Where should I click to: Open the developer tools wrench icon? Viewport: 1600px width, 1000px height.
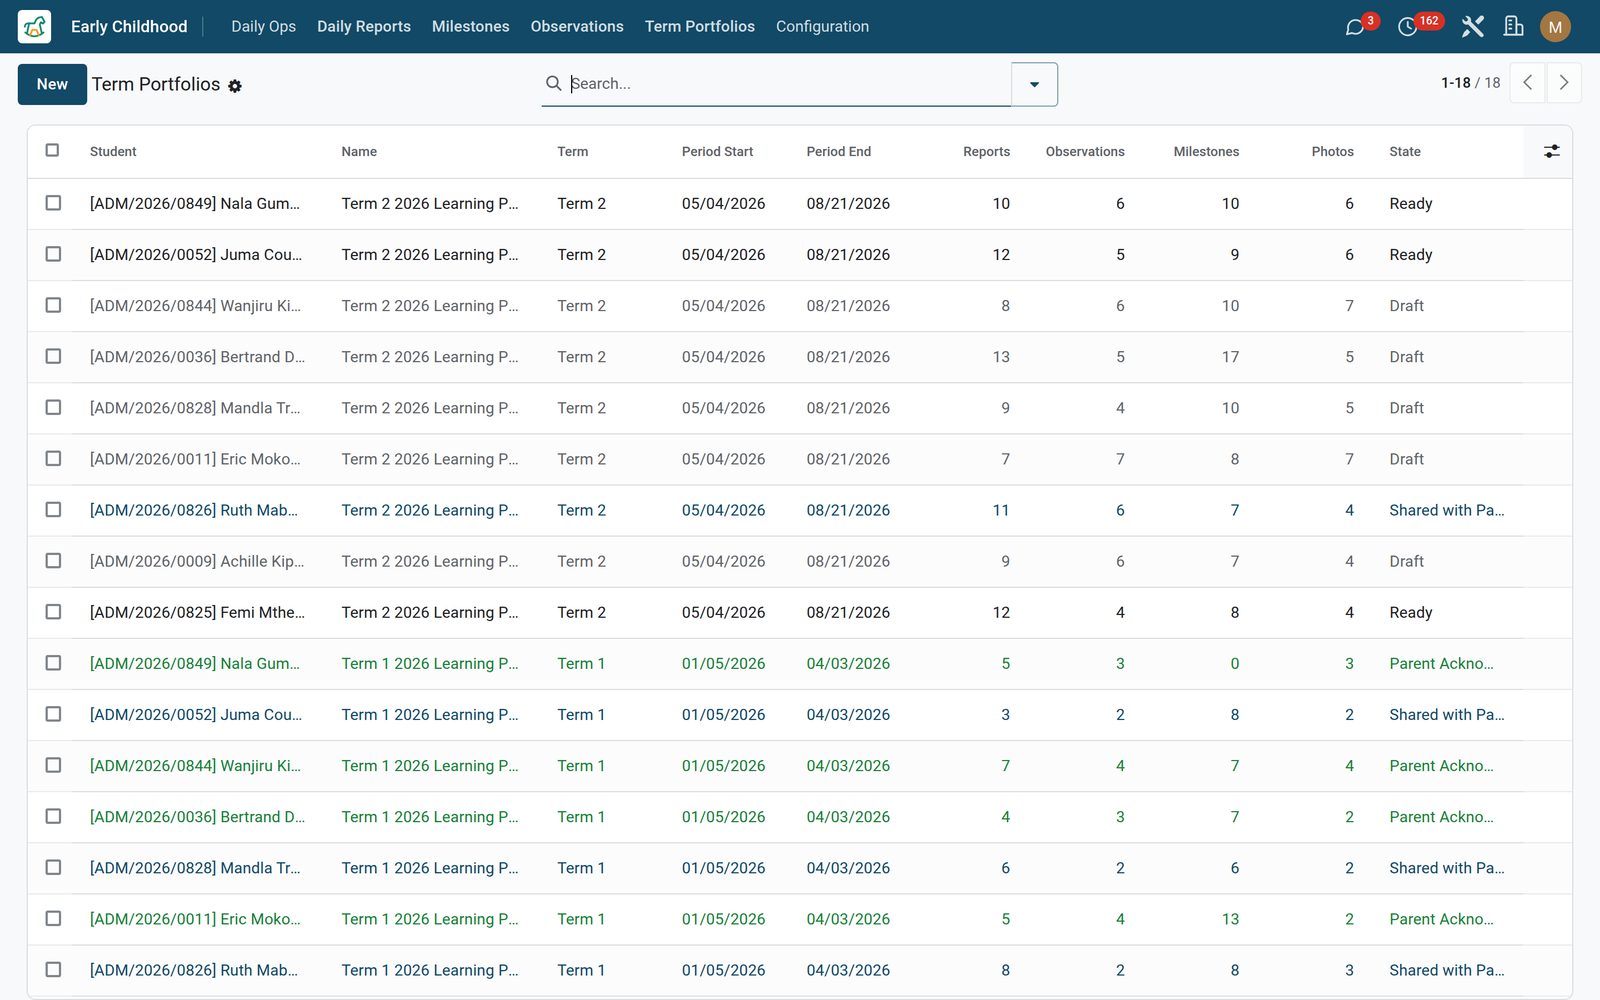pos(1472,27)
